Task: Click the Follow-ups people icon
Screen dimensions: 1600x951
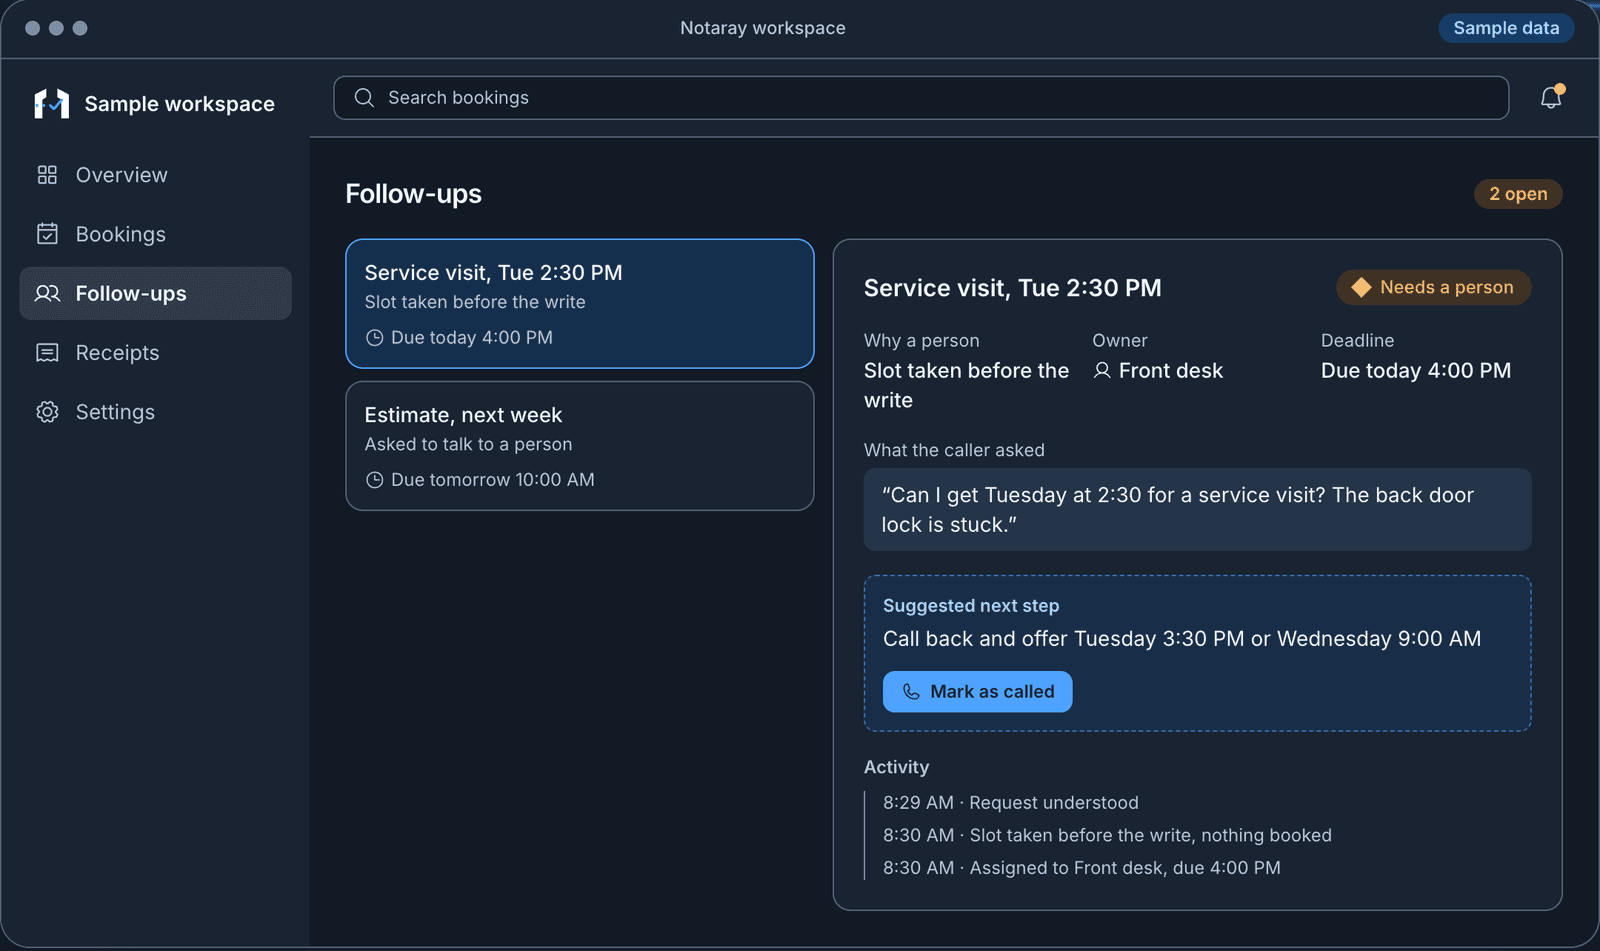Action: click(47, 293)
